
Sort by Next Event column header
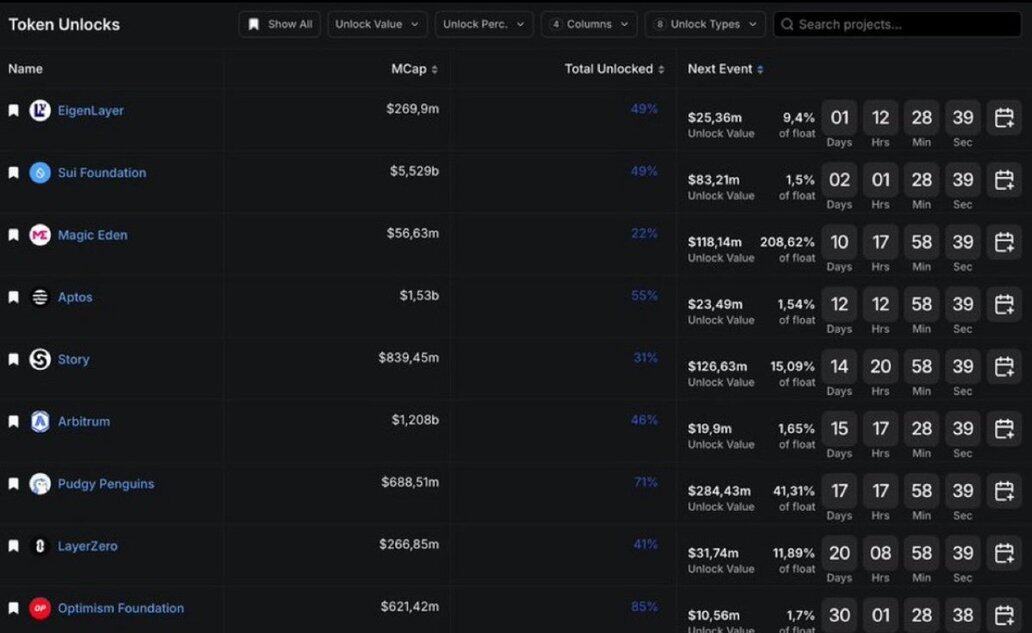click(x=725, y=69)
